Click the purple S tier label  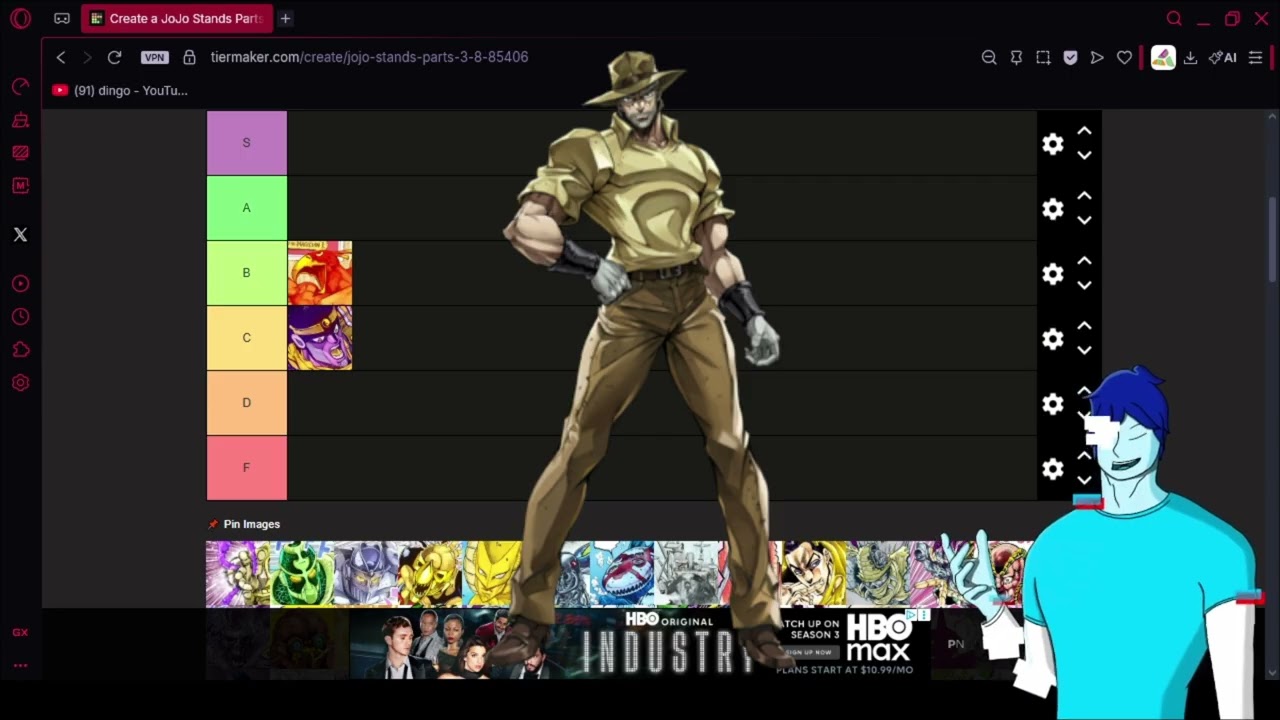point(246,143)
